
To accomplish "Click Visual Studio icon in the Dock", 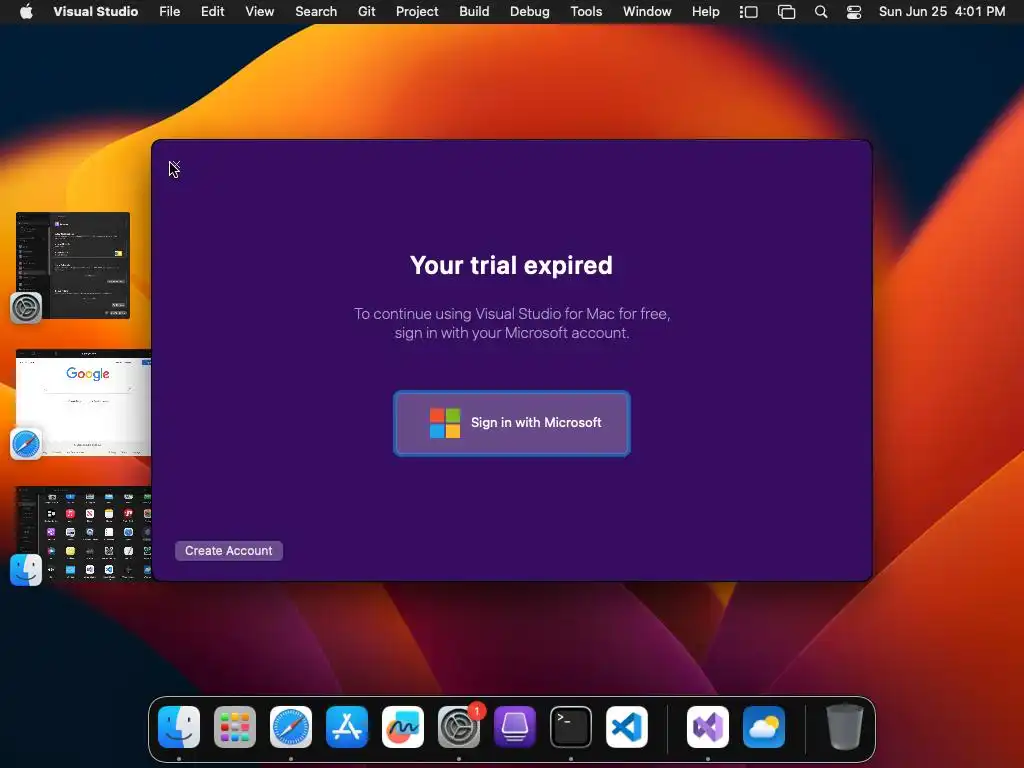I will 708,727.
